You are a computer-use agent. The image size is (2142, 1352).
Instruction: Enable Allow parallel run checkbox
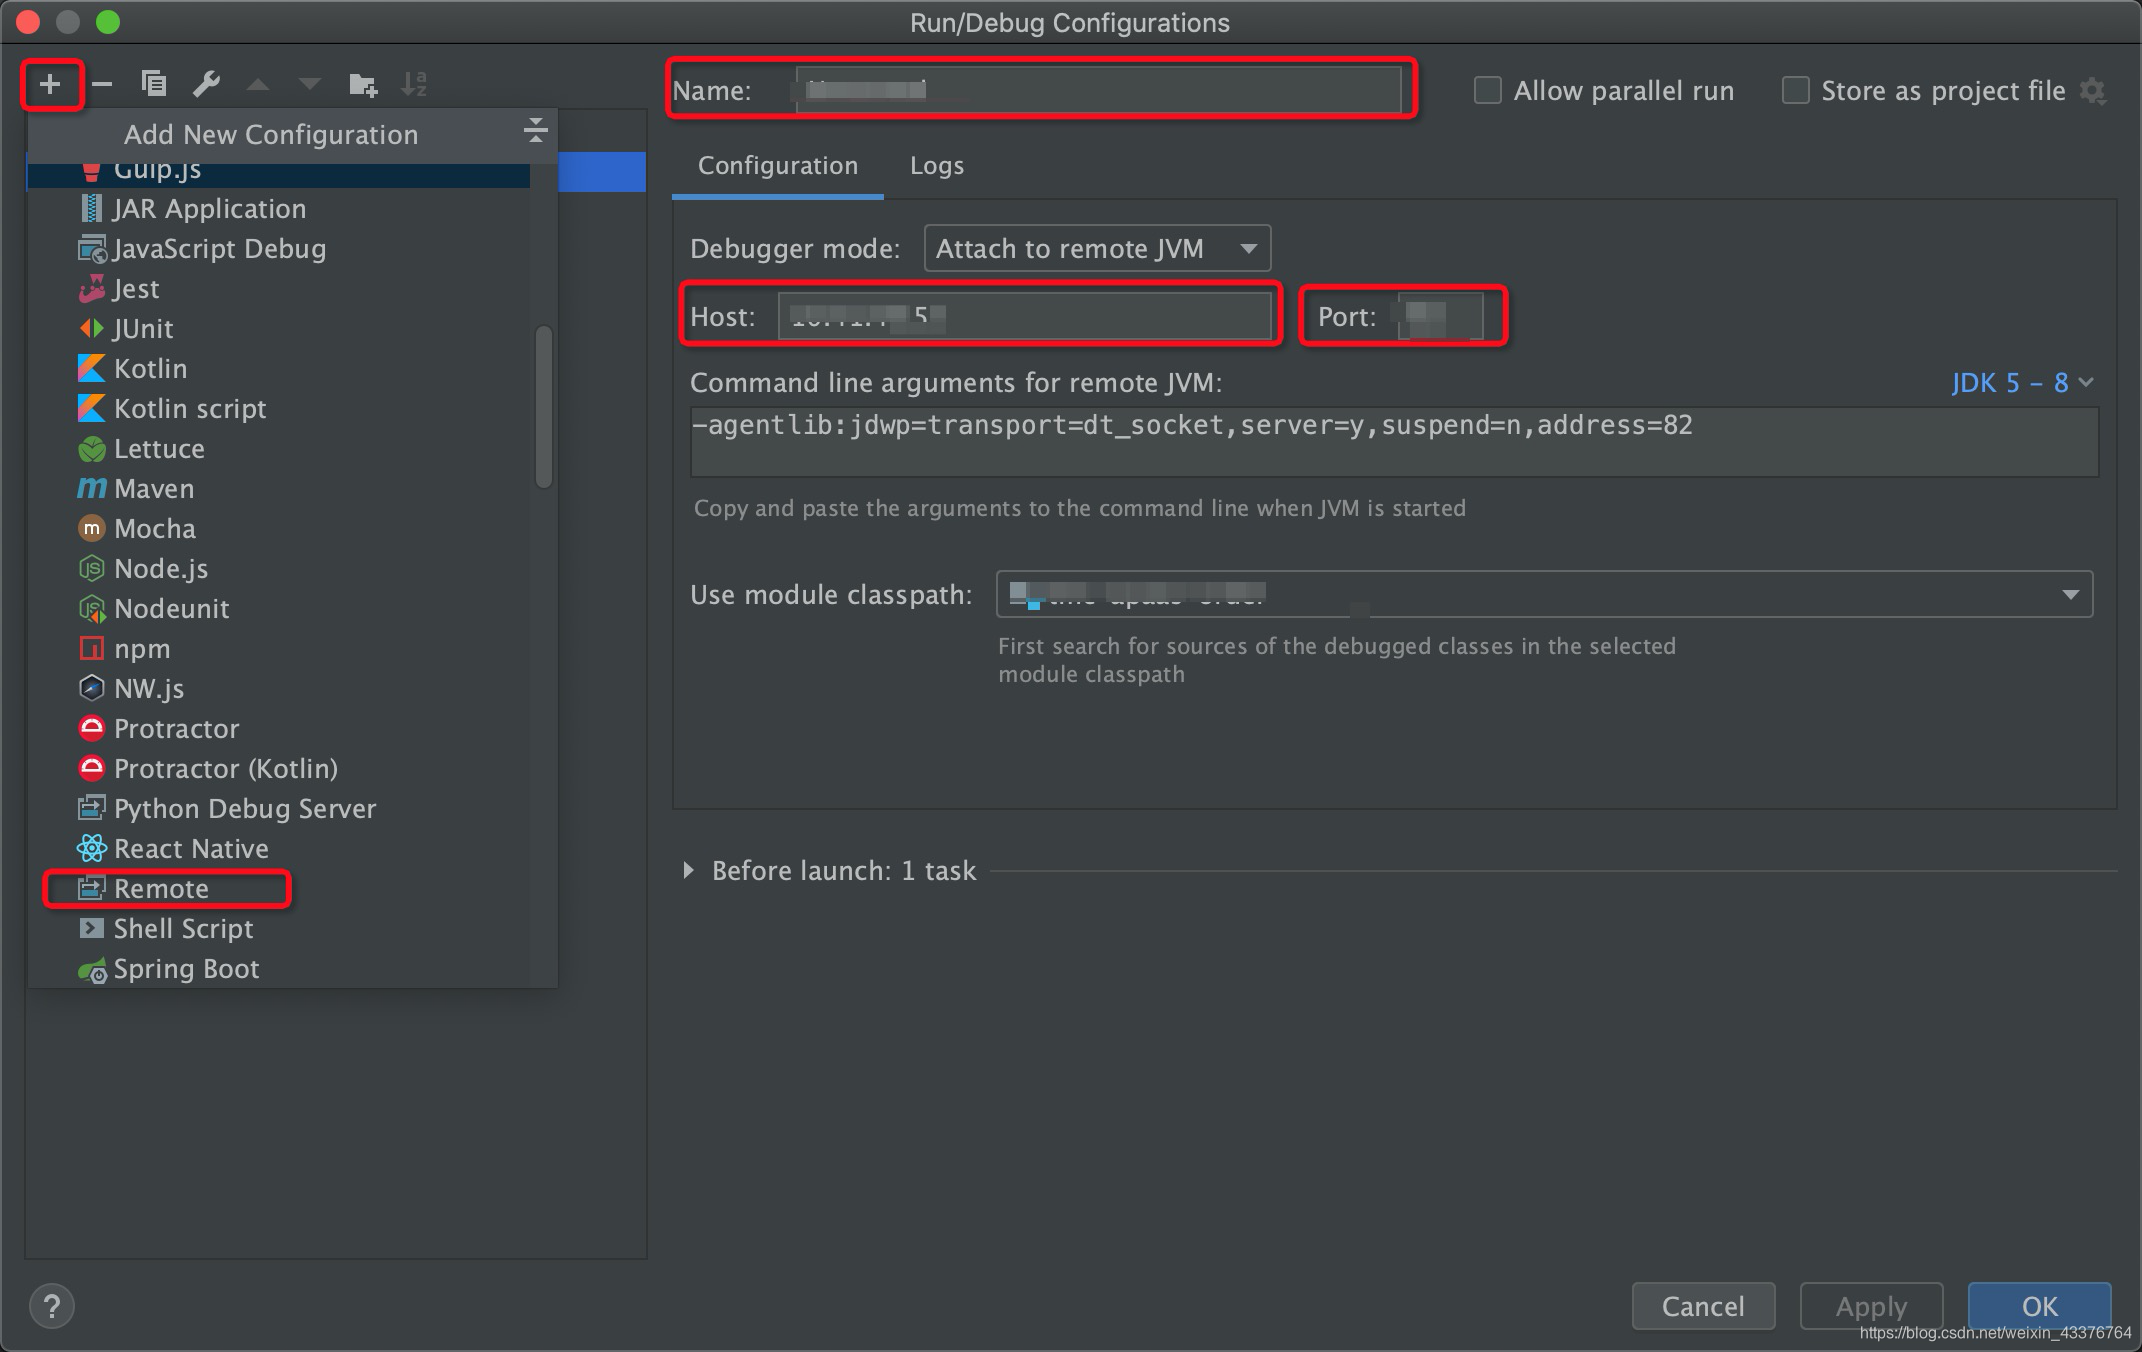pyautogui.click(x=1488, y=91)
